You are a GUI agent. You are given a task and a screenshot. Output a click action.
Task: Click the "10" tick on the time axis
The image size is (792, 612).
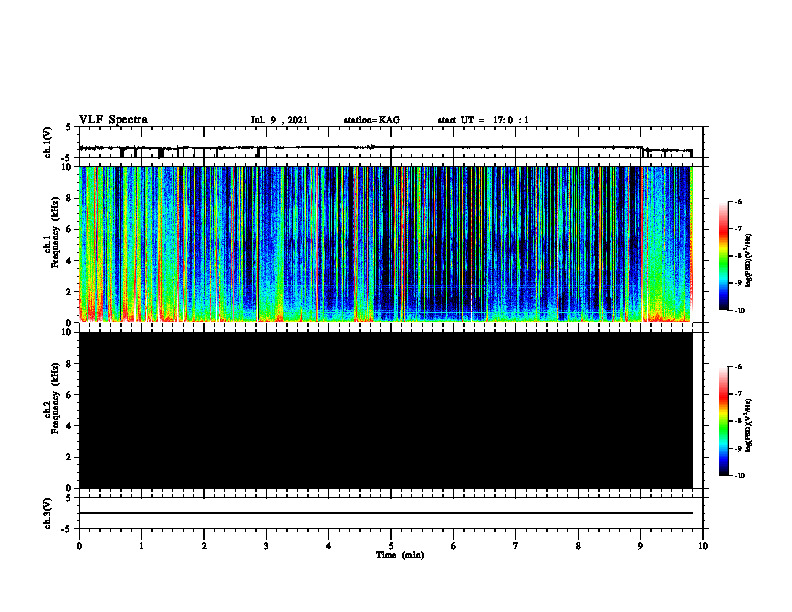(703, 546)
